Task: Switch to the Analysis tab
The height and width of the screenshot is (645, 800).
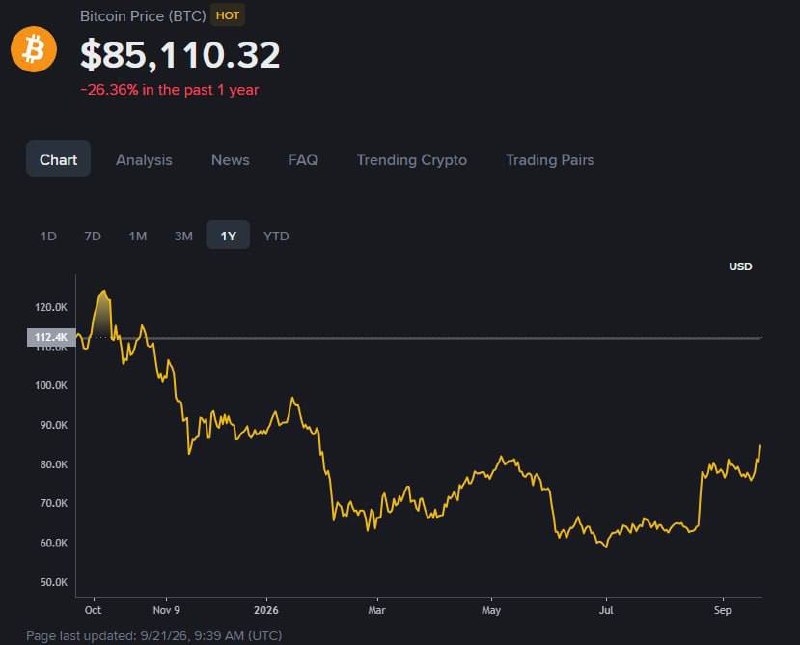Action: [144, 160]
